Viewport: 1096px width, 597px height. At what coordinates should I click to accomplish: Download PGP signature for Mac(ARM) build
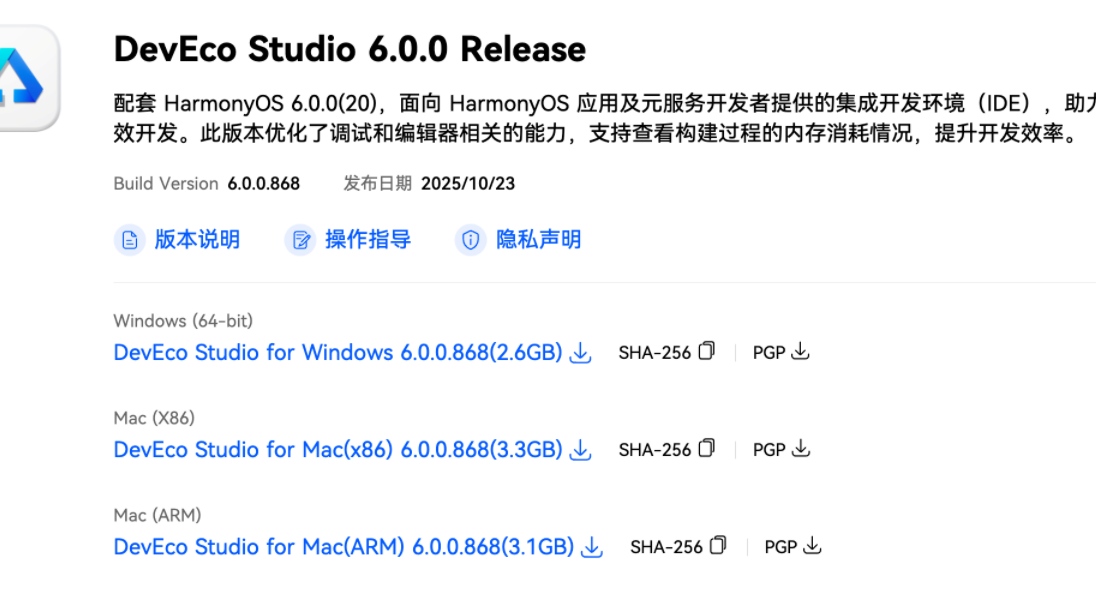click(x=812, y=545)
